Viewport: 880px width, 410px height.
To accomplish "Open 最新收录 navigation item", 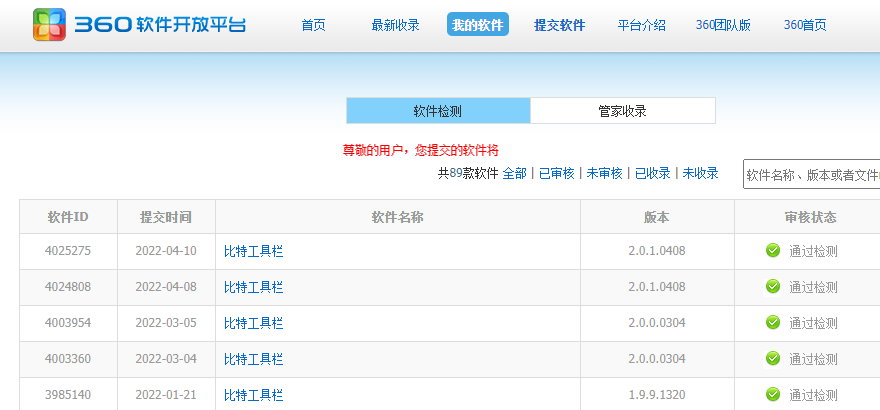I will pyautogui.click(x=395, y=25).
